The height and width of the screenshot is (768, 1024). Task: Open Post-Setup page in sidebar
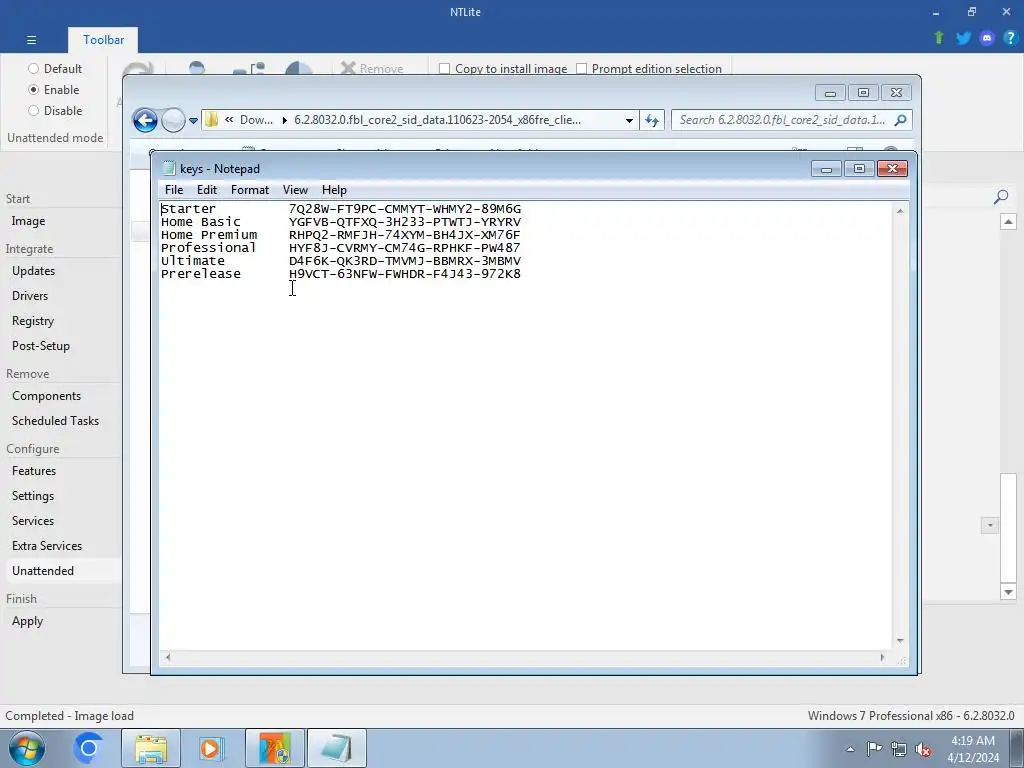(40, 345)
